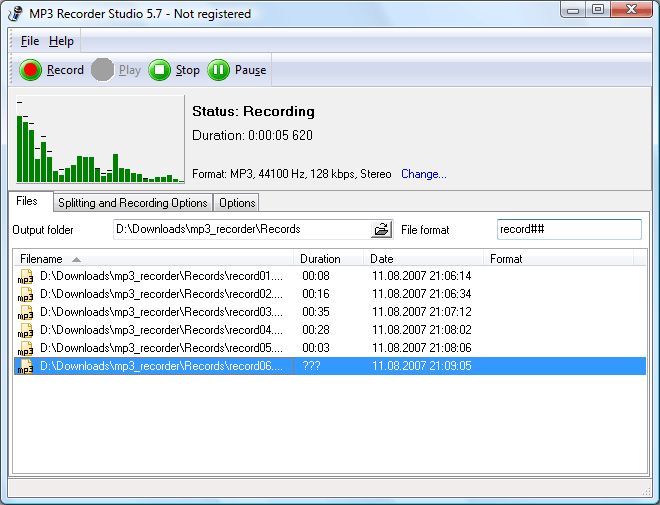Click the Format column header

point(559,259)
